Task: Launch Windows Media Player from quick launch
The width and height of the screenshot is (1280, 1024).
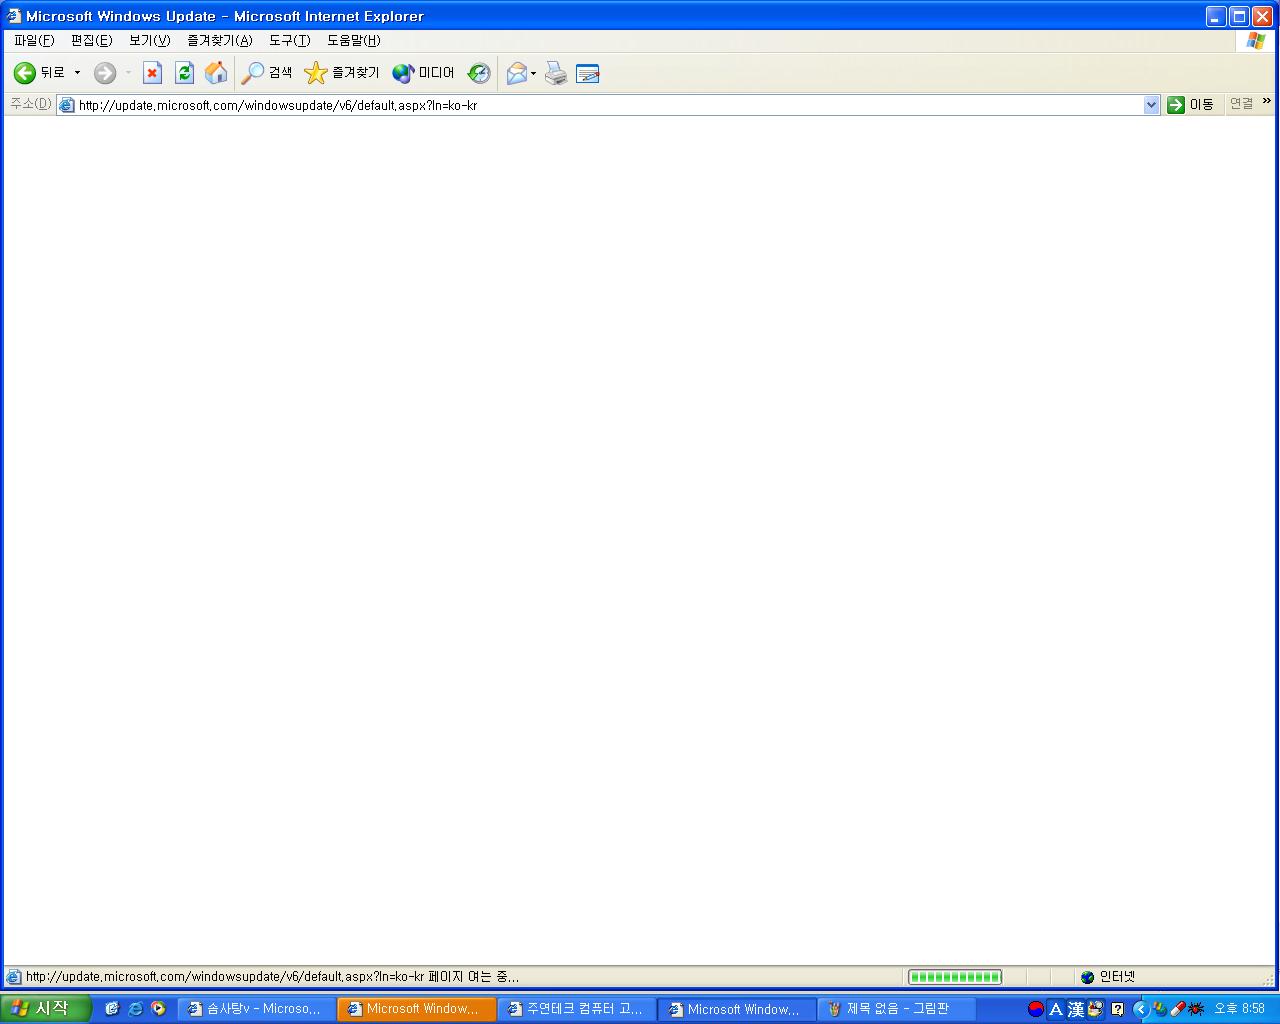Action: point(158,1009)
